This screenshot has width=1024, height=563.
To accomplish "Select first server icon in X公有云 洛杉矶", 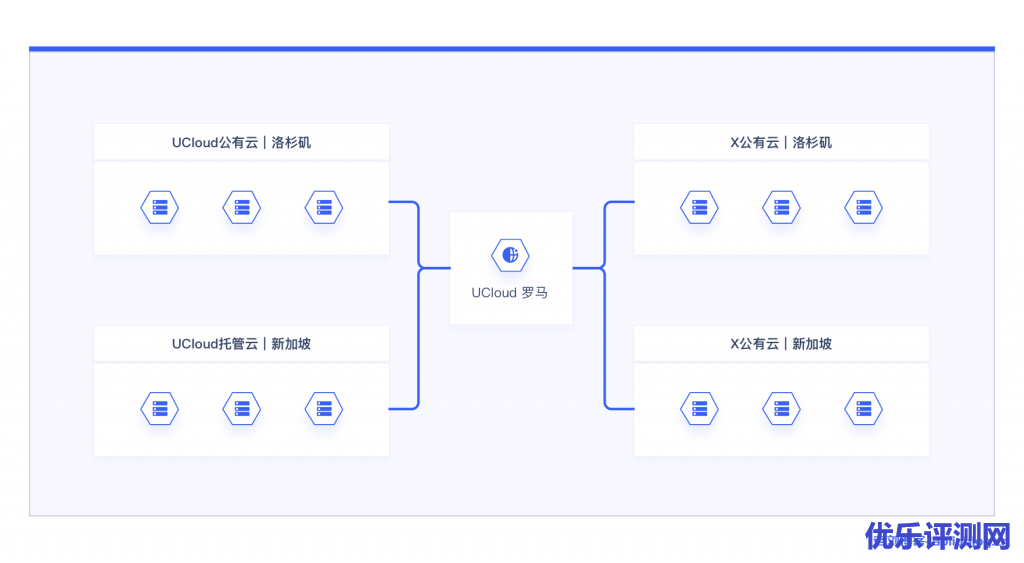I will [699, 208].
